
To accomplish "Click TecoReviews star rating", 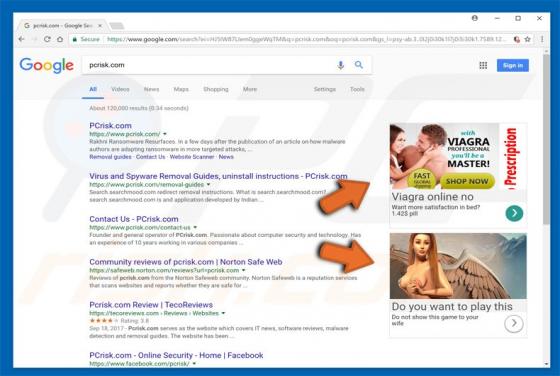I will point(103,321).
